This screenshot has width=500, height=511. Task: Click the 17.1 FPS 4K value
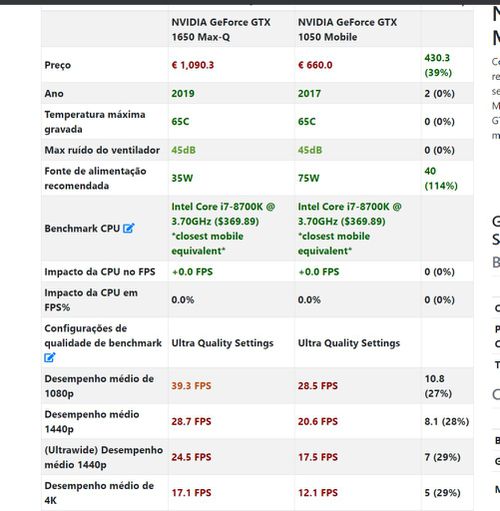(191, 493)
